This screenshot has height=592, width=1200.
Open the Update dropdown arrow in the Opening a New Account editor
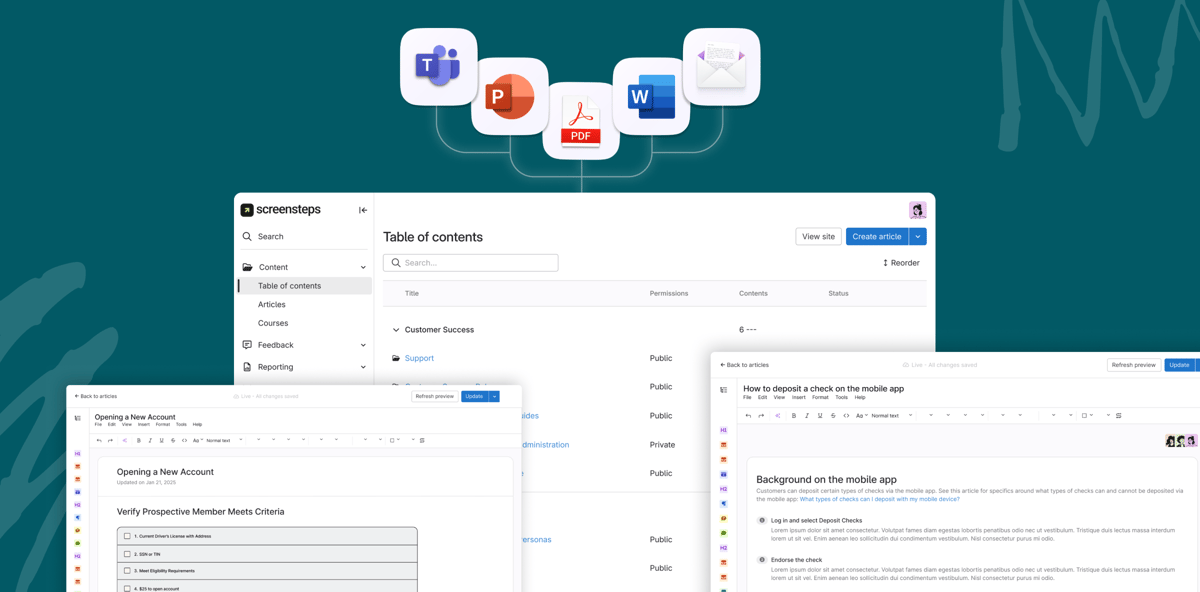click(494, 397)
